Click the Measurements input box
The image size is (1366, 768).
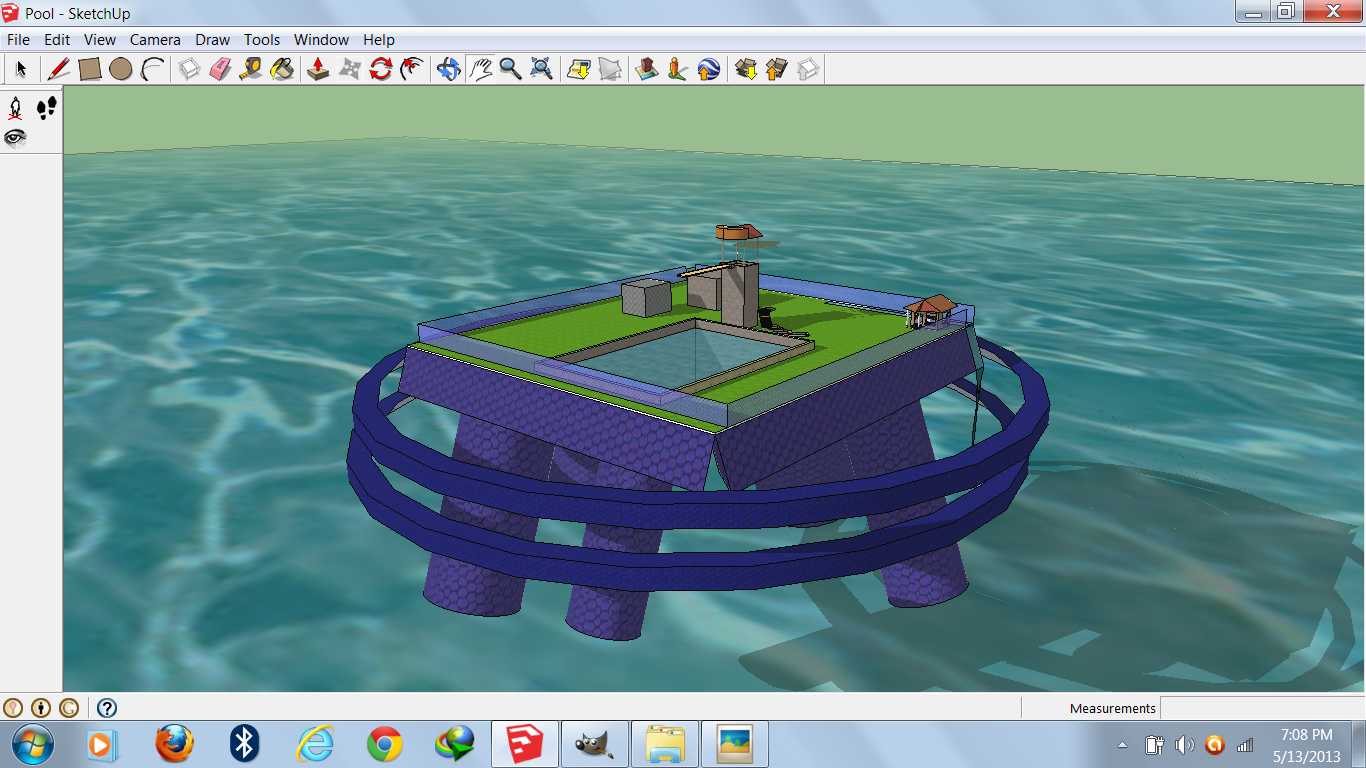(x=1262, y=708)
